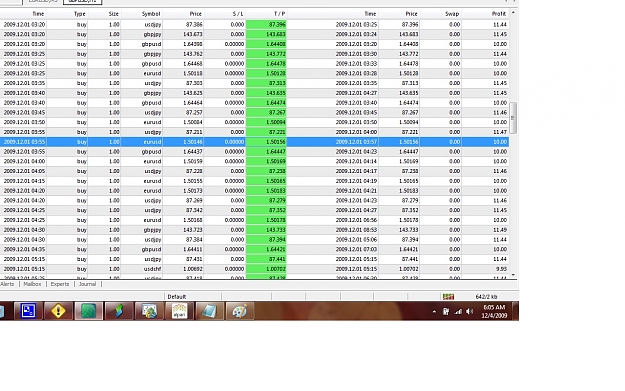625x391 pixels.
Task: Open the Paint palette taskbar icon
Action: pyautogui.click(x=240, y=311)
